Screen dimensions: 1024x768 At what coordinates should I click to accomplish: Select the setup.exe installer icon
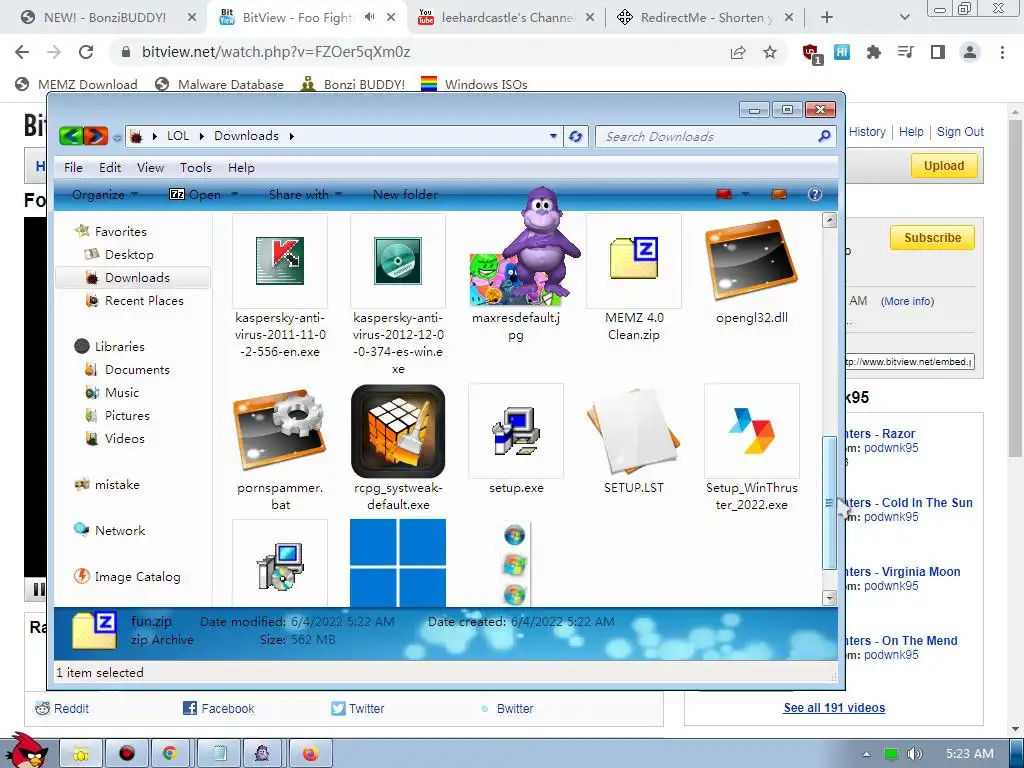tap(516, 431)
